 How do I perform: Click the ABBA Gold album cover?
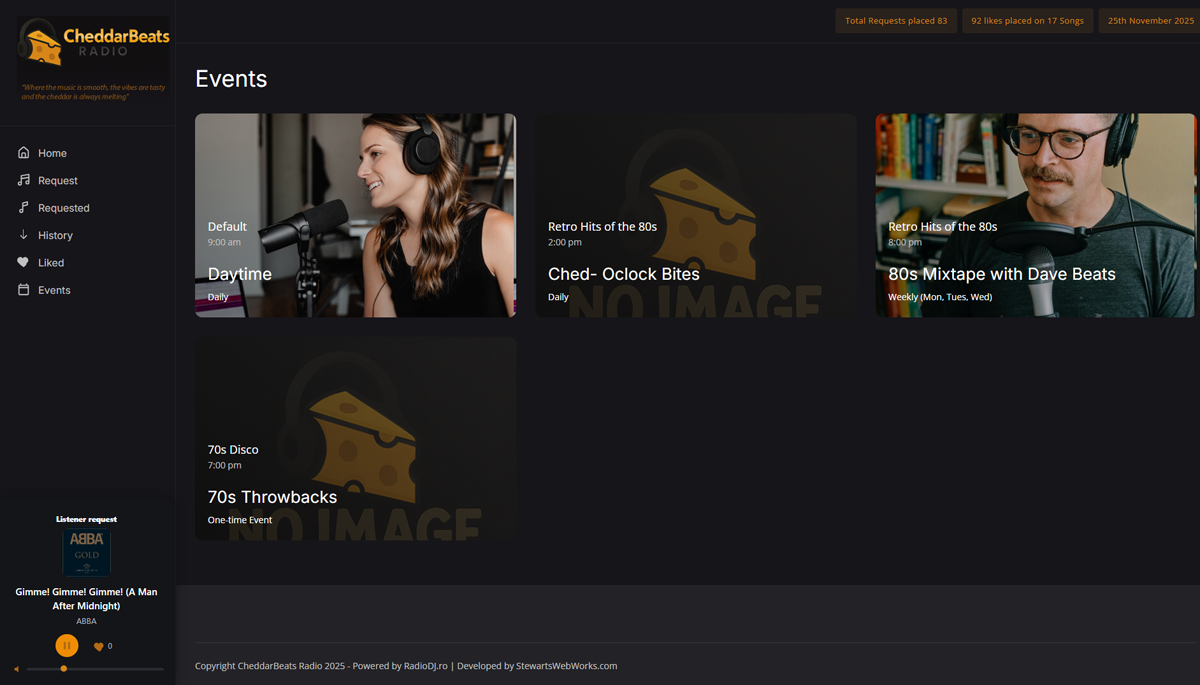click(87, 552)
